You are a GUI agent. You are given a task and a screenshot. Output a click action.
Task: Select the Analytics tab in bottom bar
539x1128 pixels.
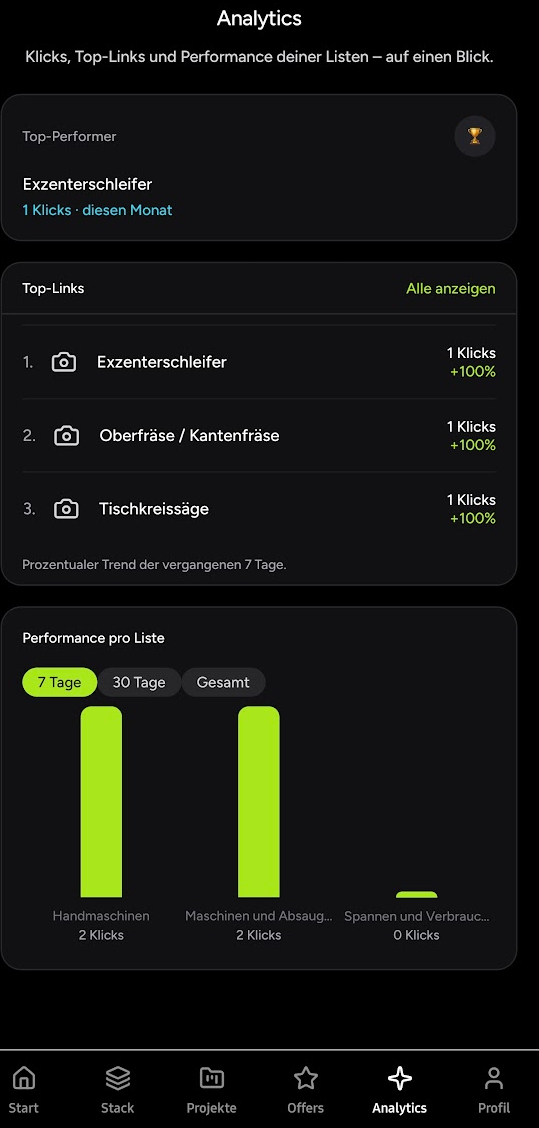399,1090
